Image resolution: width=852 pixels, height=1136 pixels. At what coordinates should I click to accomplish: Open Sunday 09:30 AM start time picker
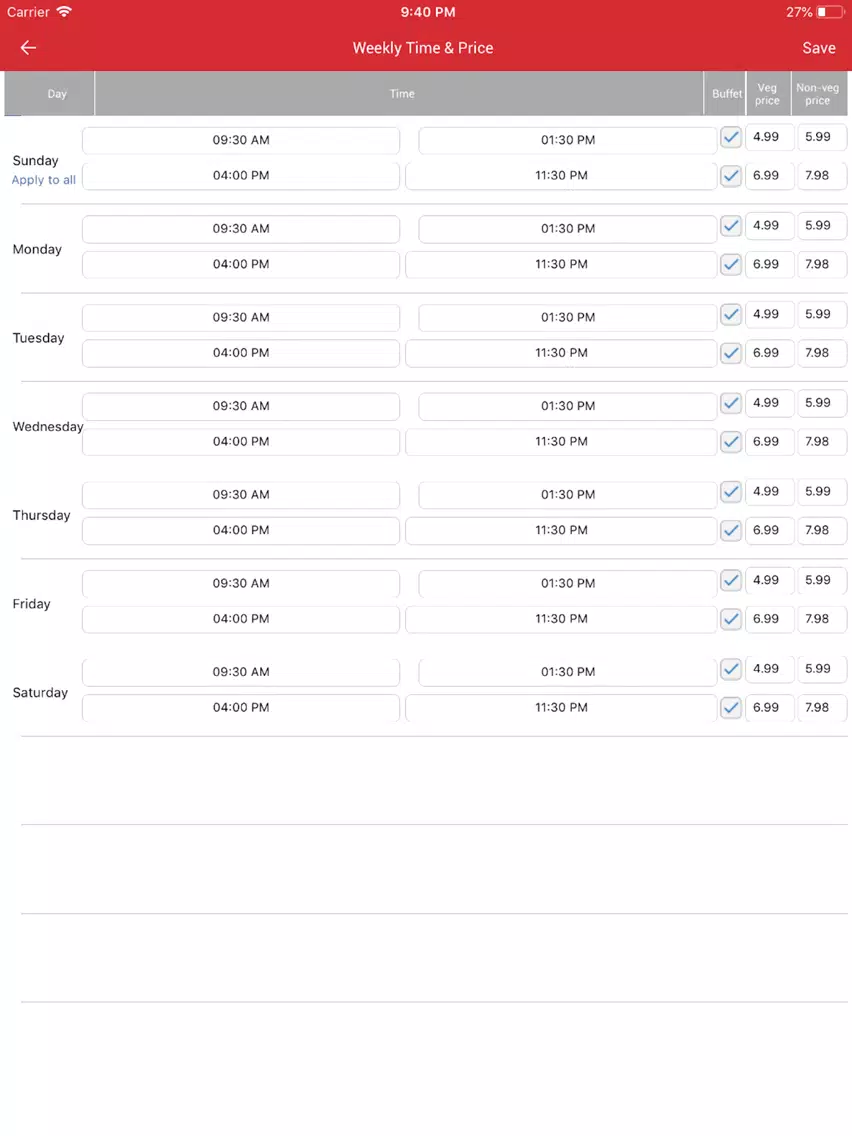pos(241,140)
